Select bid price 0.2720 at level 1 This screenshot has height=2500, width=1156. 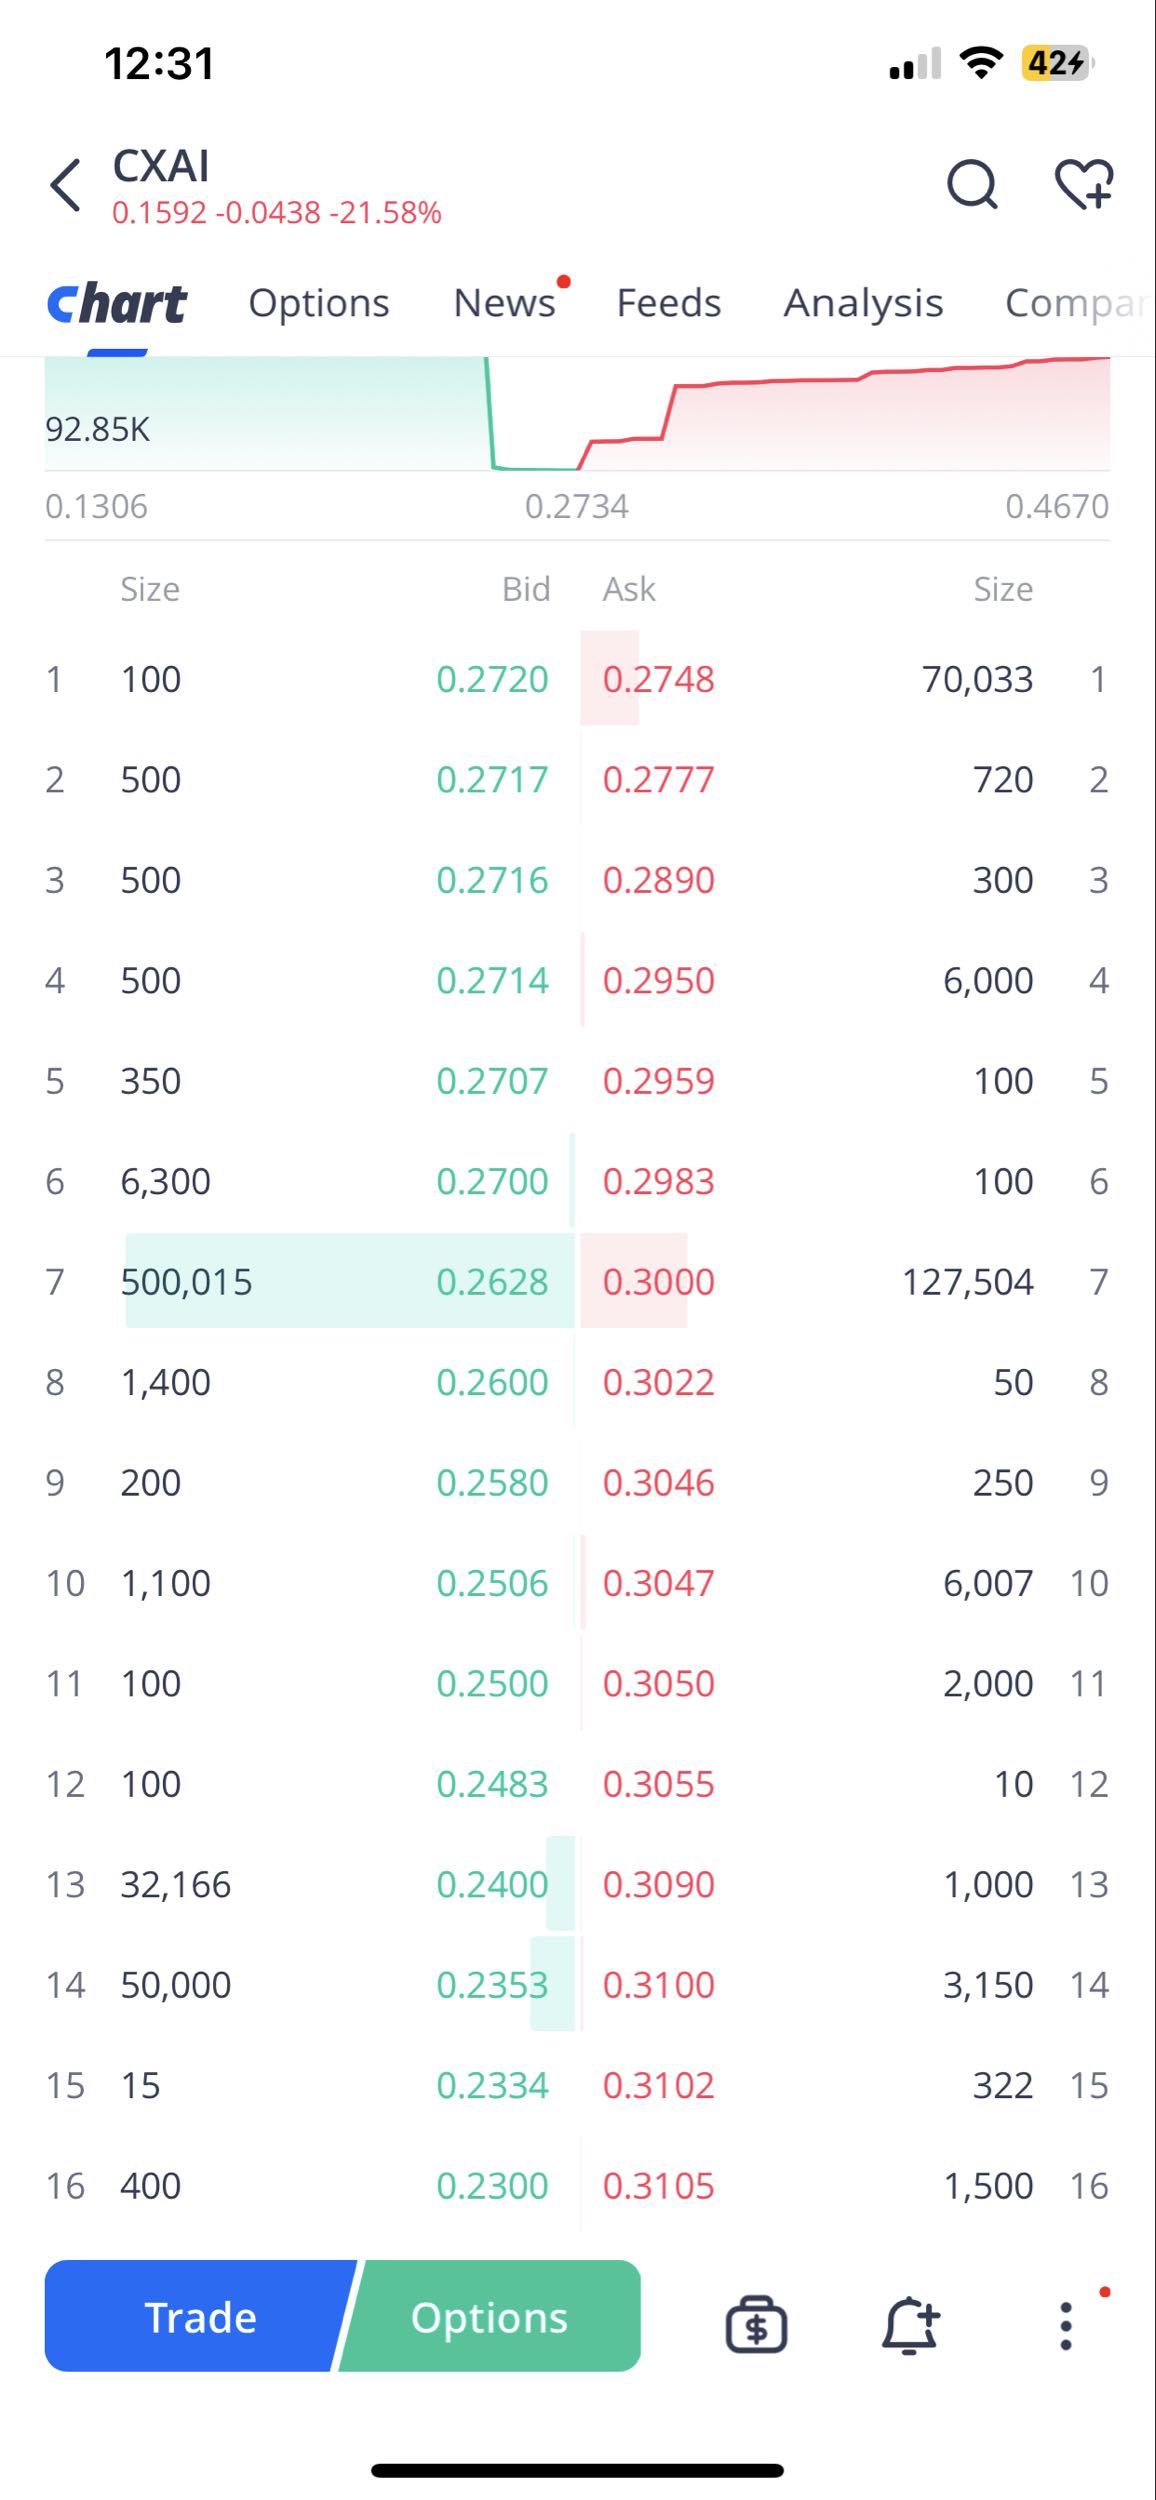[x=492, y=680]
